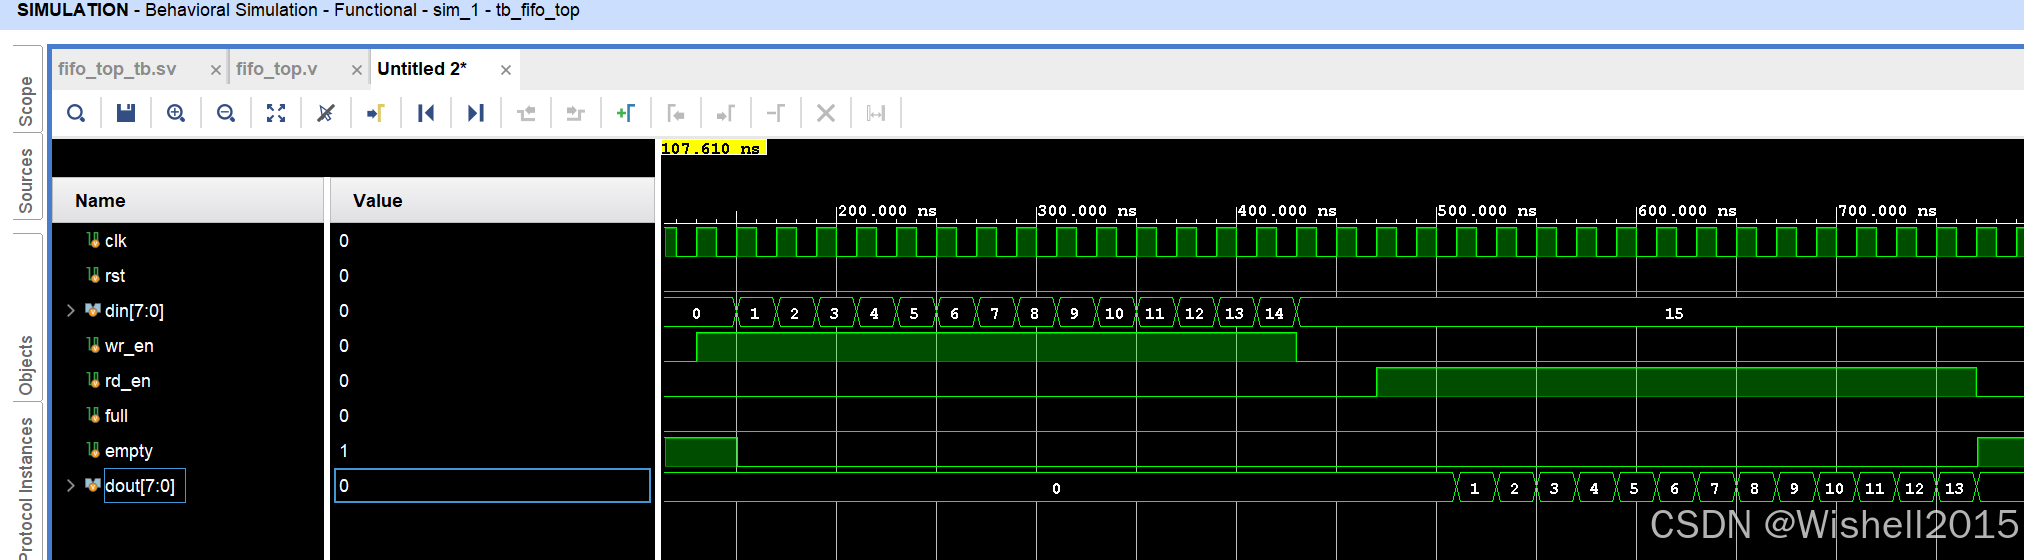Viewport: 2024px width, 560px height.
Task: Click the Next Marker icon
Action: click(x=726, y=113)
